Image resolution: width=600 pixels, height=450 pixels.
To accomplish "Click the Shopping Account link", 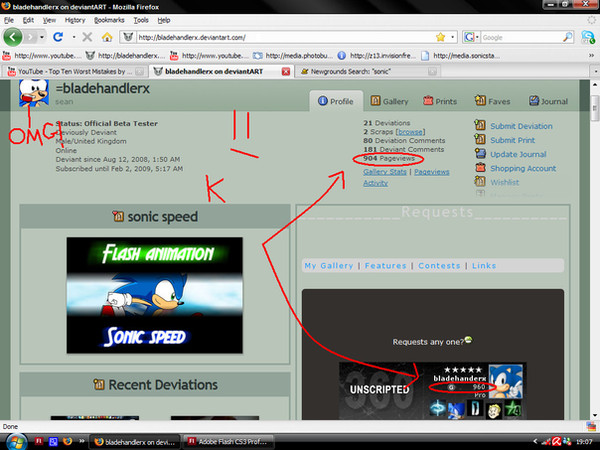I will (x=523, y=169).
